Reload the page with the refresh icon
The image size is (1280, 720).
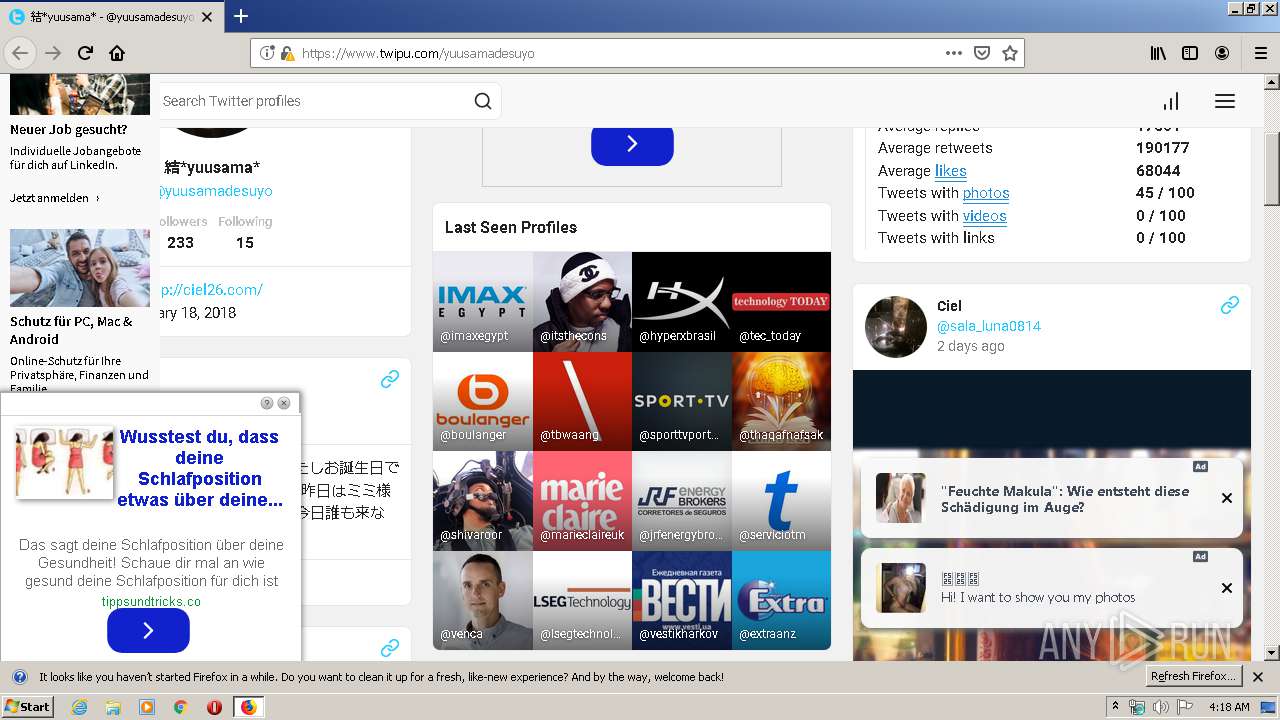(85, 53)
